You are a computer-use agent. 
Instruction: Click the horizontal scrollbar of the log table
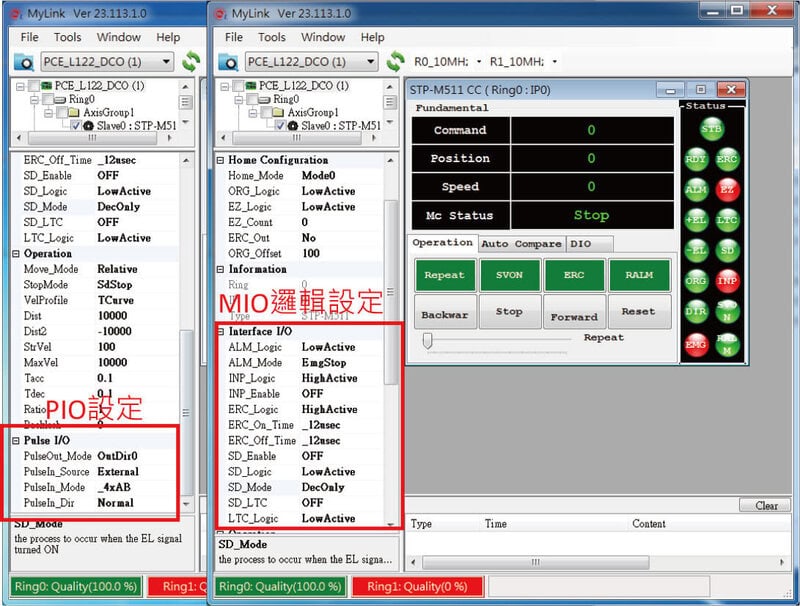tap(536, 562)
